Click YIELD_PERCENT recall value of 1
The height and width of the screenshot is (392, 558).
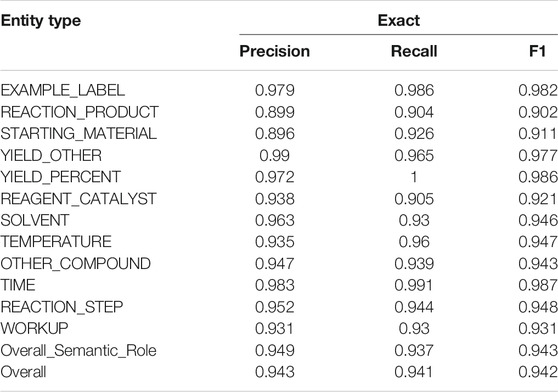point(414,177)
